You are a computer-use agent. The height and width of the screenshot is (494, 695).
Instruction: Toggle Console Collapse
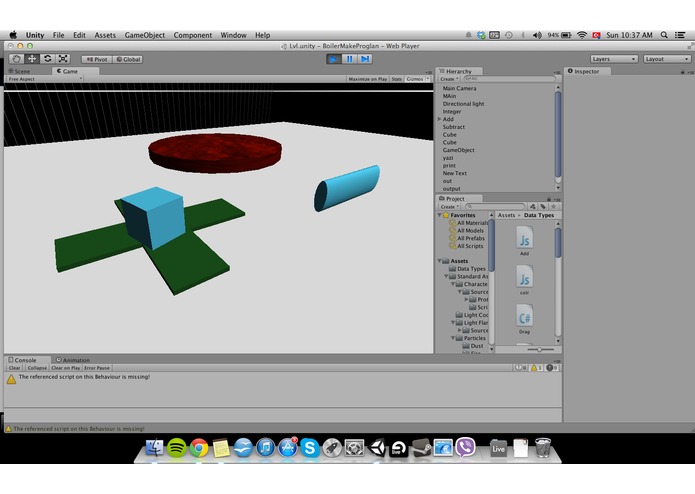(x=37, y=368)
